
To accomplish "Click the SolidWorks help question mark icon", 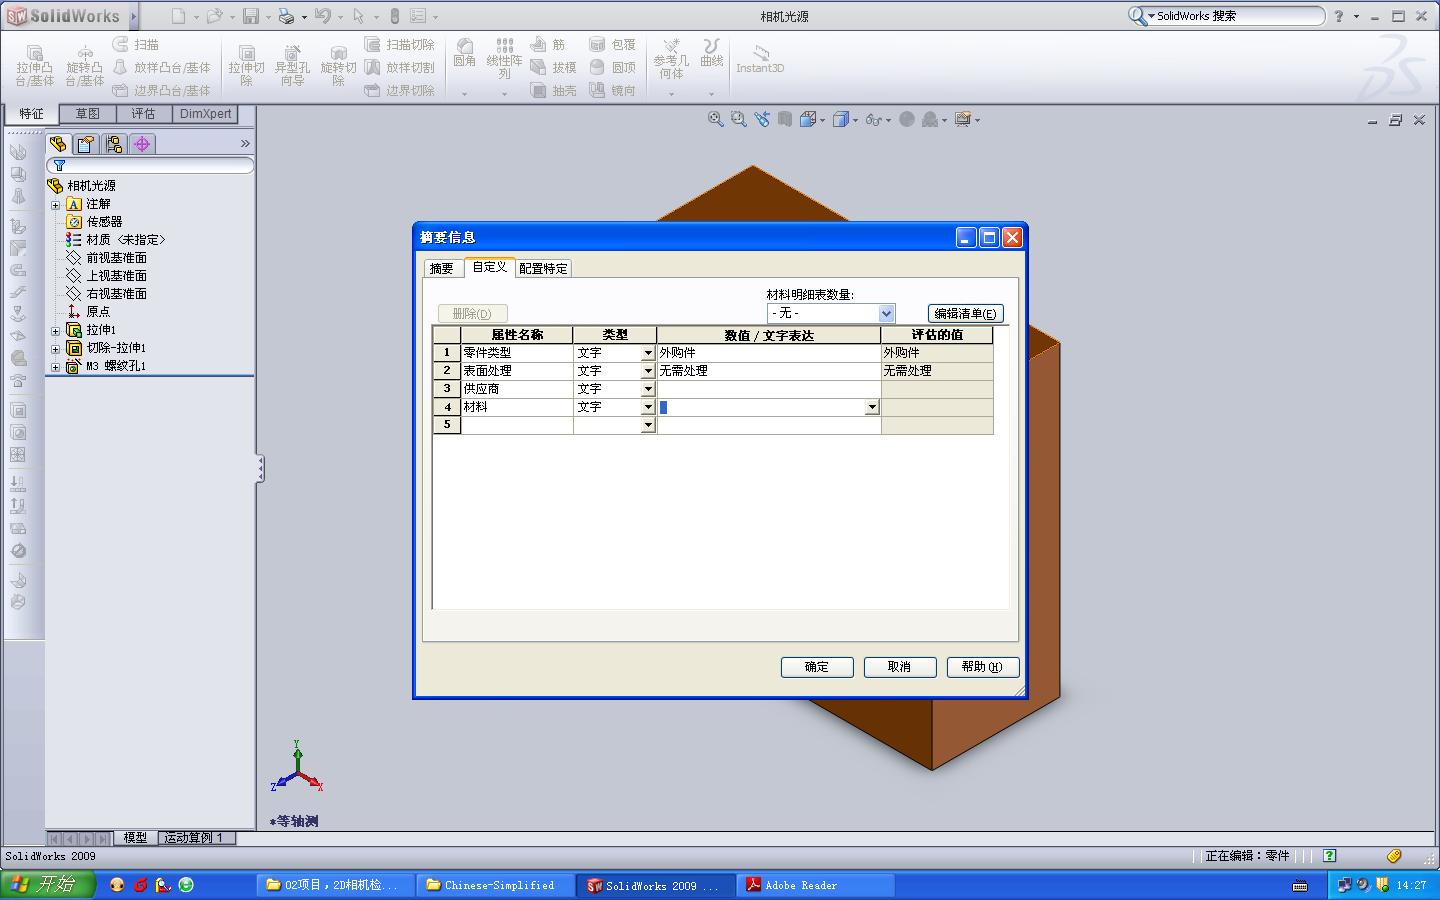I will 1339,16.
